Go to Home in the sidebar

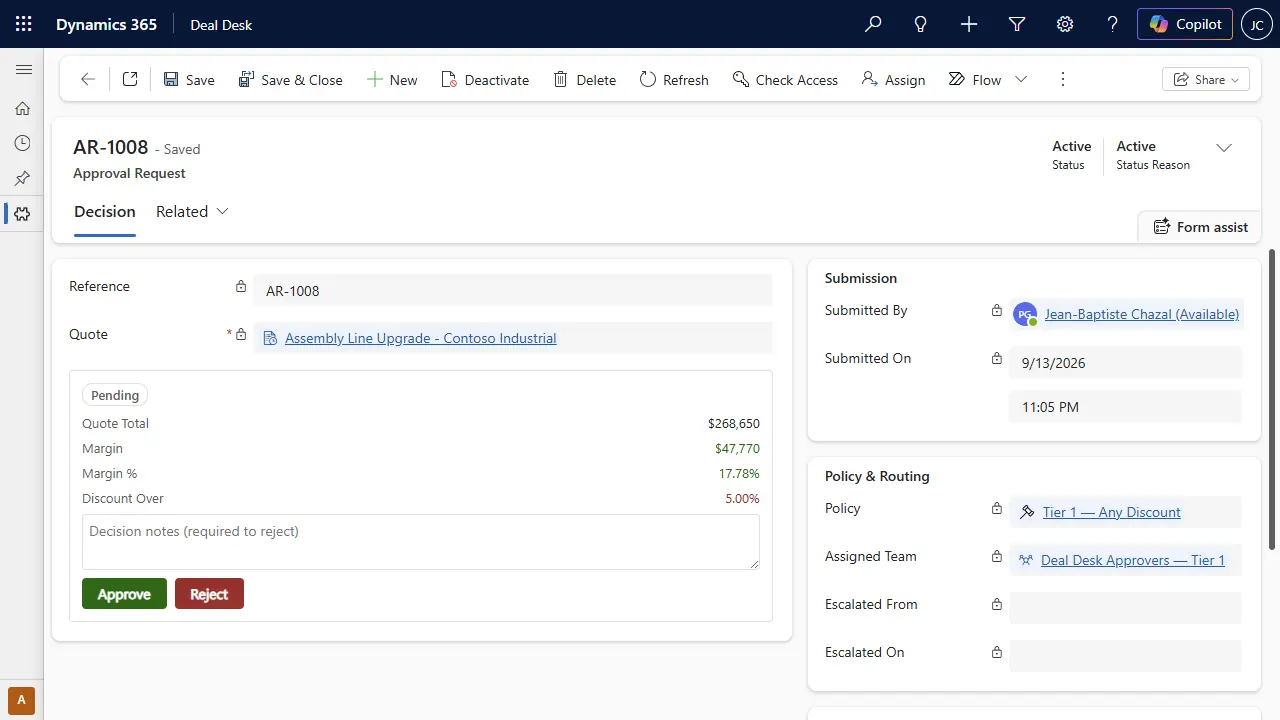point(22,108)
